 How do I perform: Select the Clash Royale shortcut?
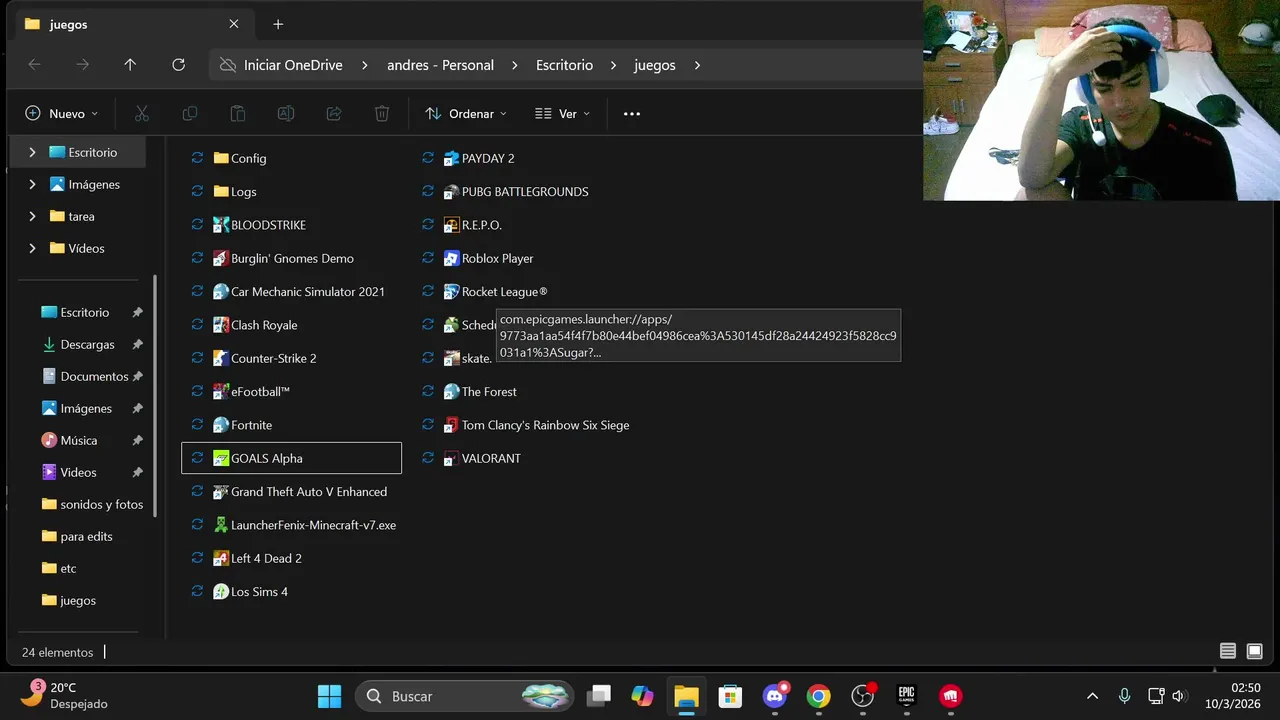tap(255, 325)
